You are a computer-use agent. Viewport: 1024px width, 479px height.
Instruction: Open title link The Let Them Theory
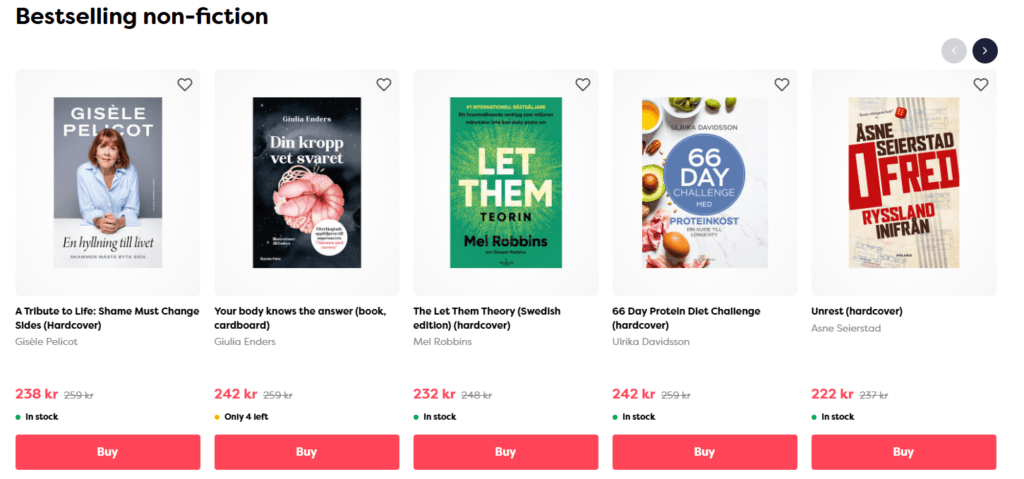(x=487, y=318)
